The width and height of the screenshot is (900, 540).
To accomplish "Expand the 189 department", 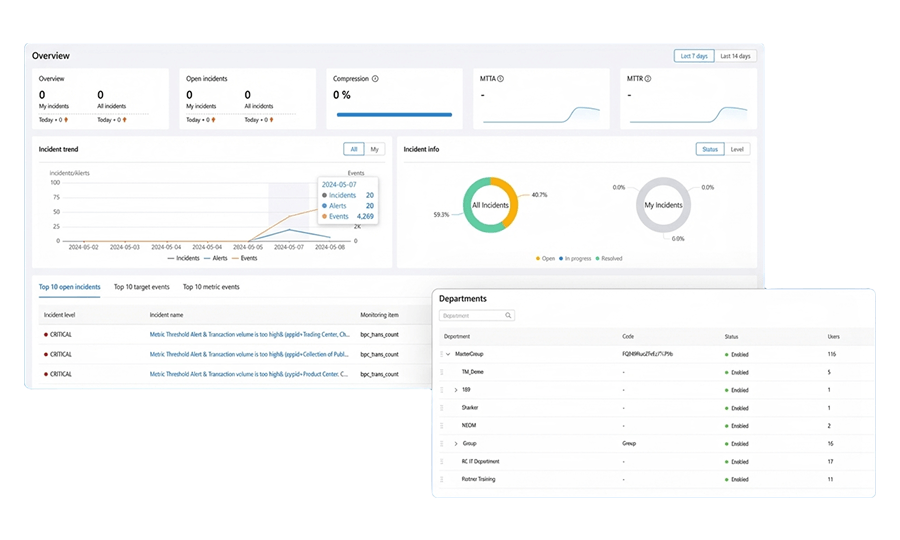I will [x=456, y=390].
